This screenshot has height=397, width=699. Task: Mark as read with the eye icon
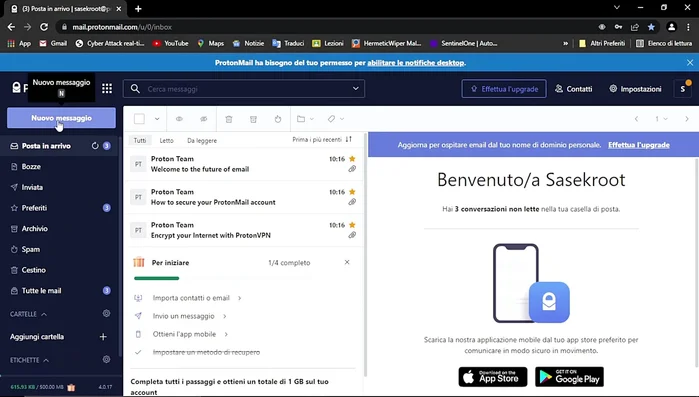pyautogui.click(x=179, y=119)
